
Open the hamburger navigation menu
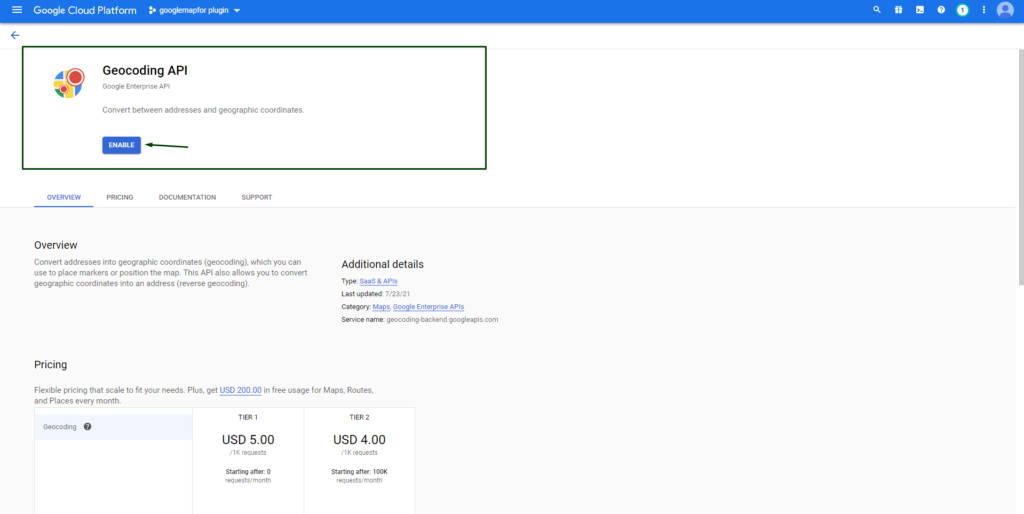[x=16, y=10]
